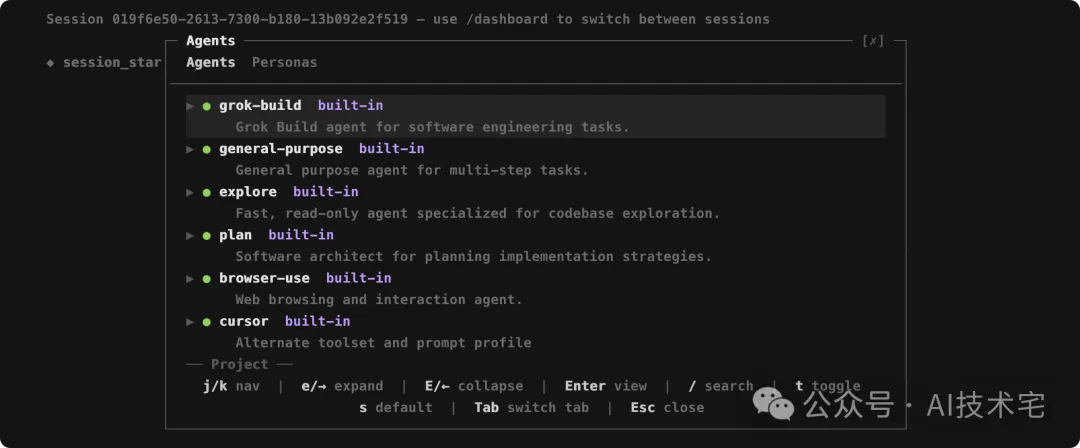Expand the grok-build agent arrow
The width and height of the screenshot is (1080, 448).
190,106
